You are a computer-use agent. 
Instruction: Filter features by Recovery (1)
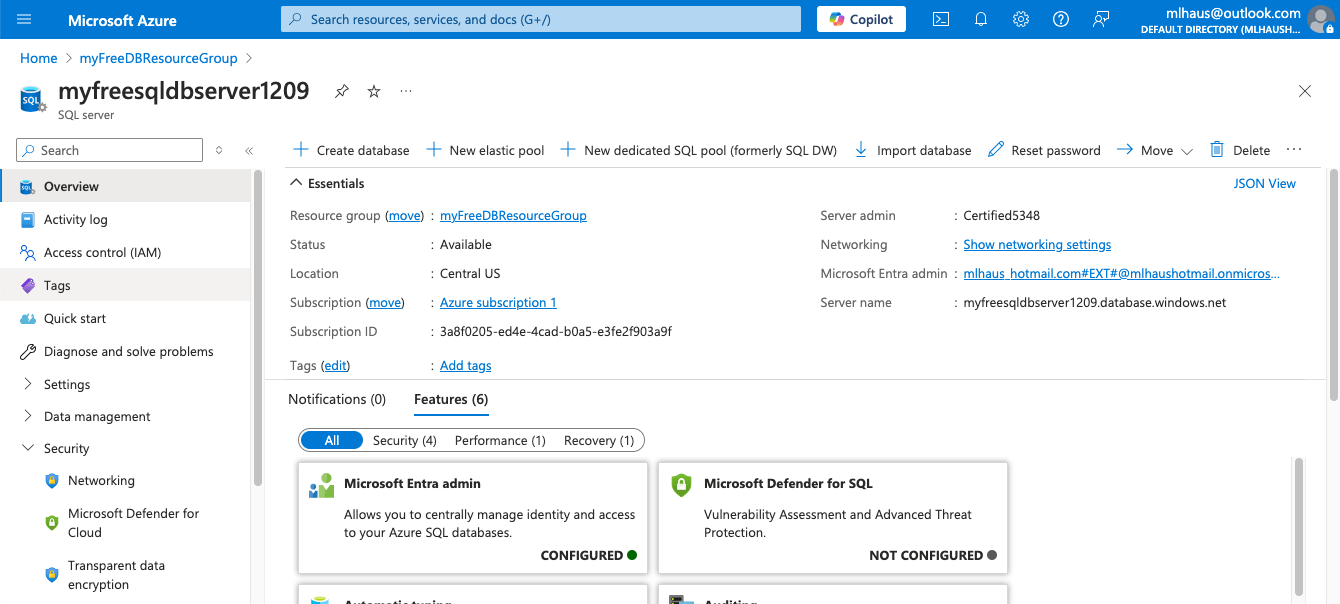(x=599, y=440)
